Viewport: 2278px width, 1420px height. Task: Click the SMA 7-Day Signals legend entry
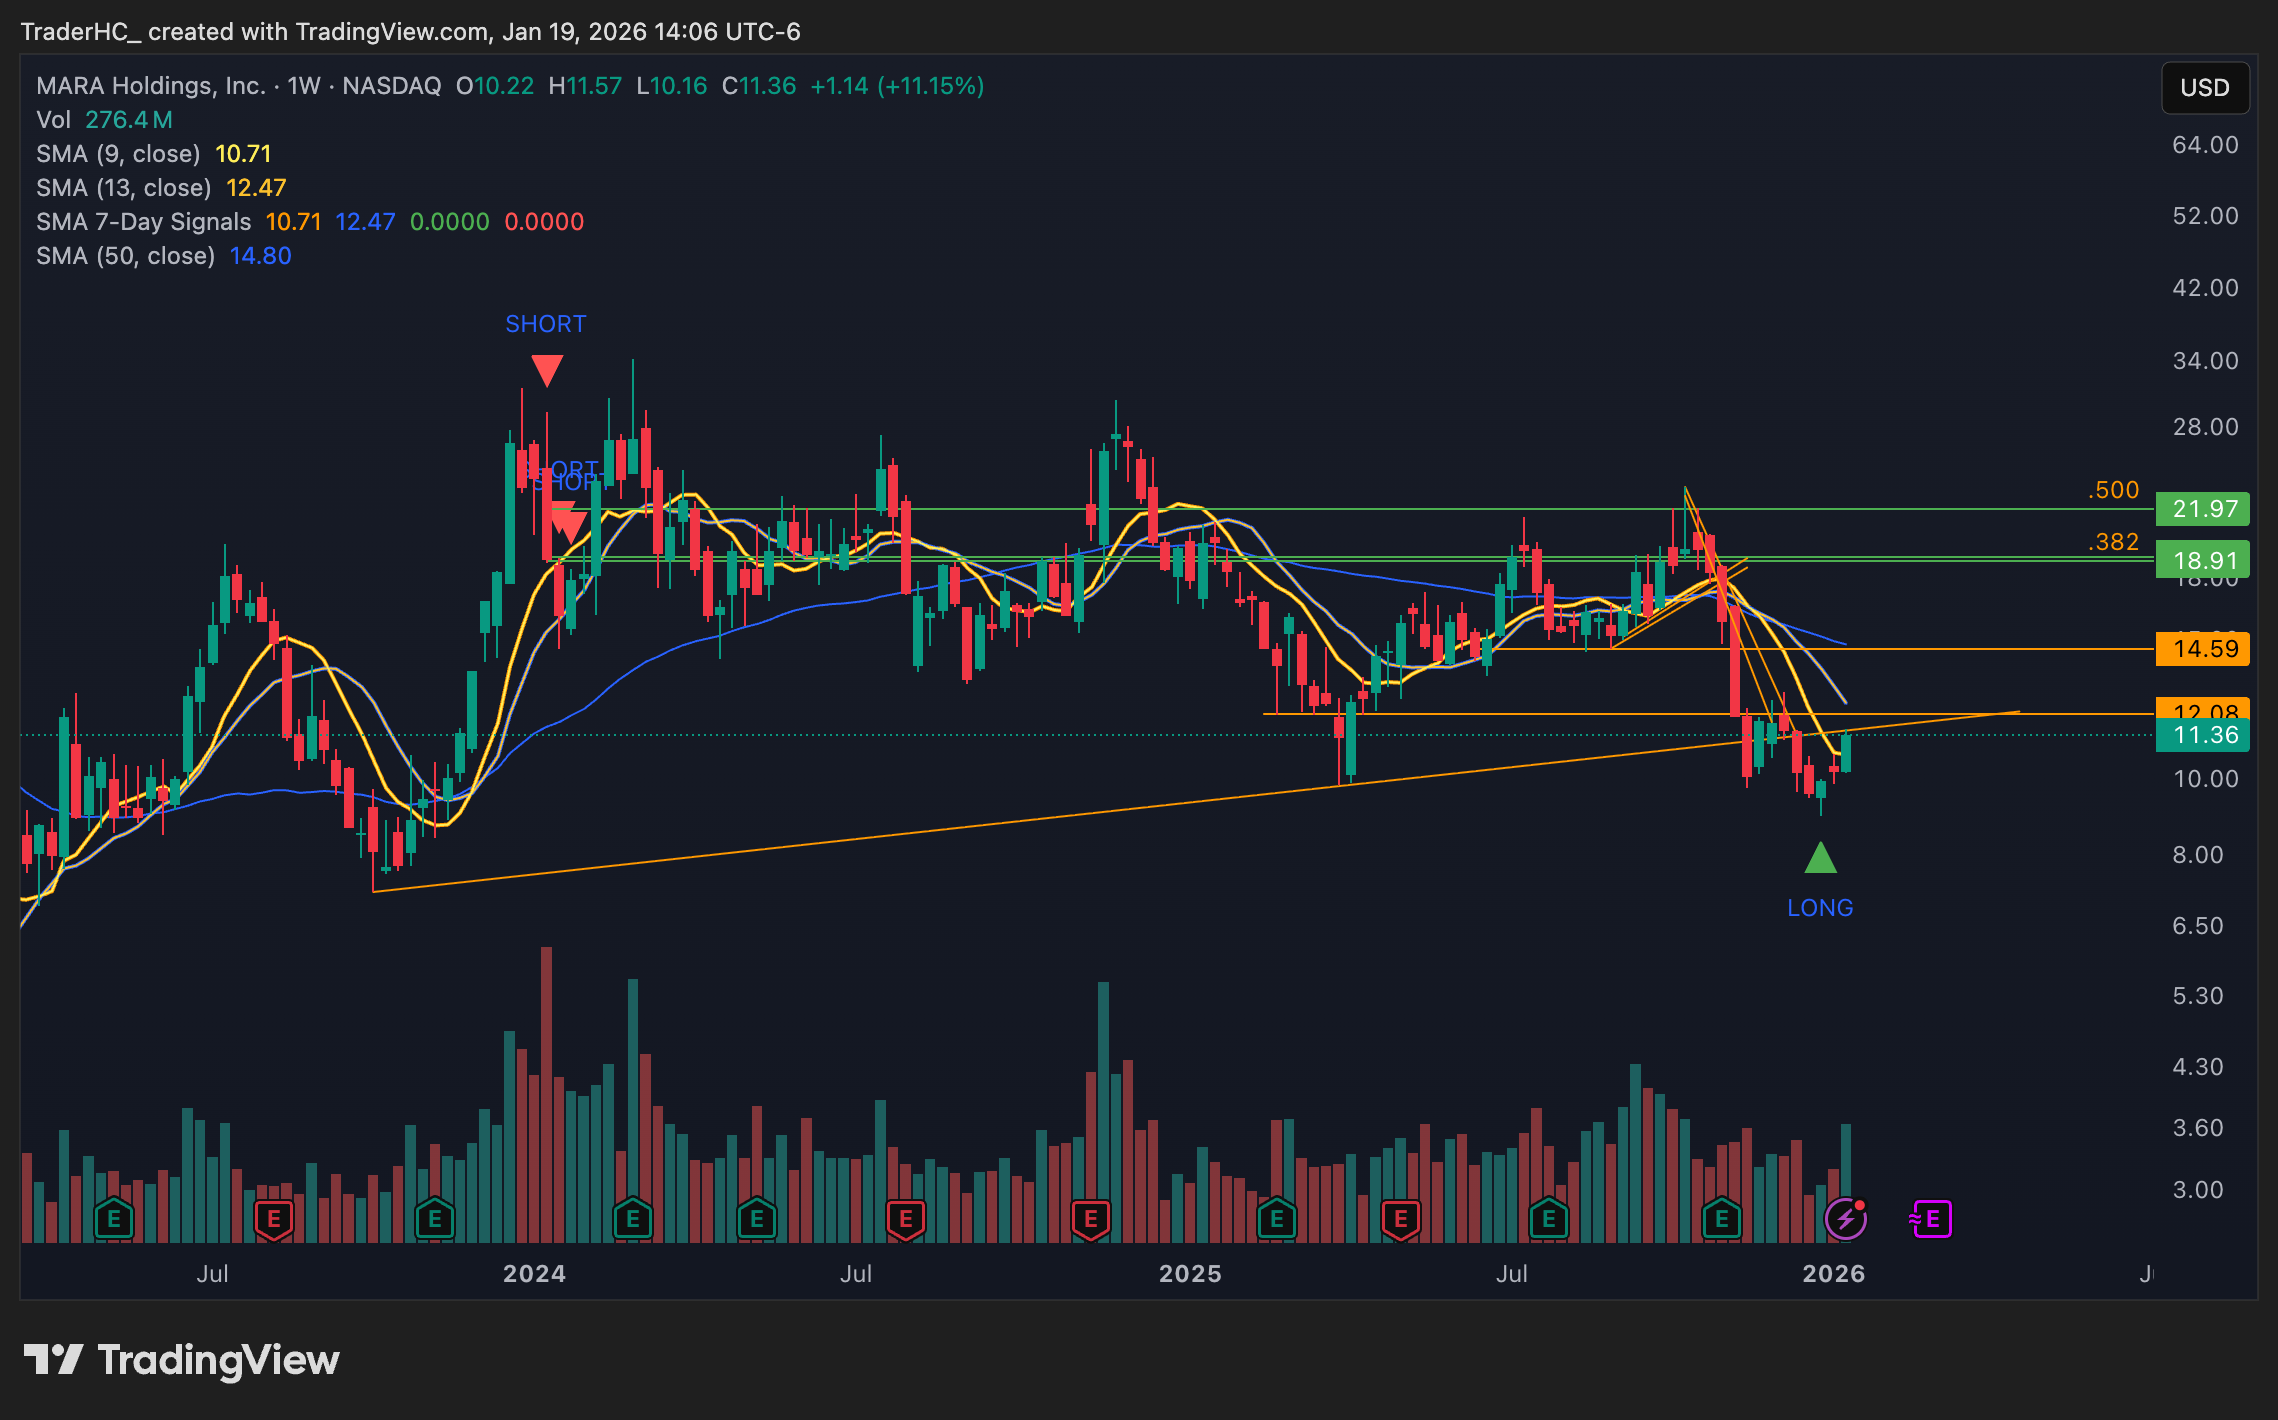click(143, 222)
